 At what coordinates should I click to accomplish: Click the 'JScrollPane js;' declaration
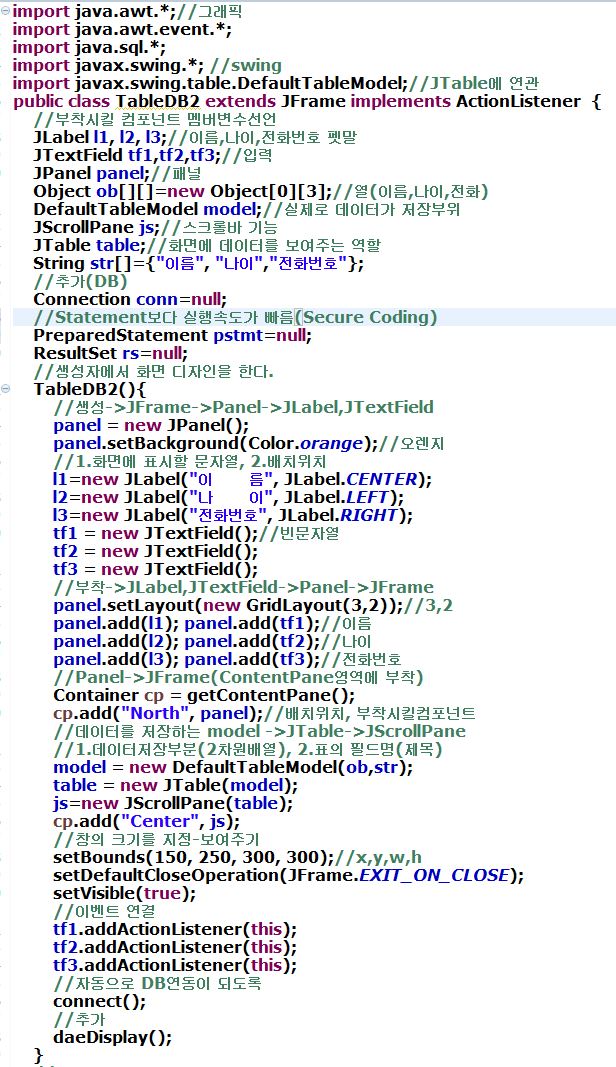coord(155,227)
